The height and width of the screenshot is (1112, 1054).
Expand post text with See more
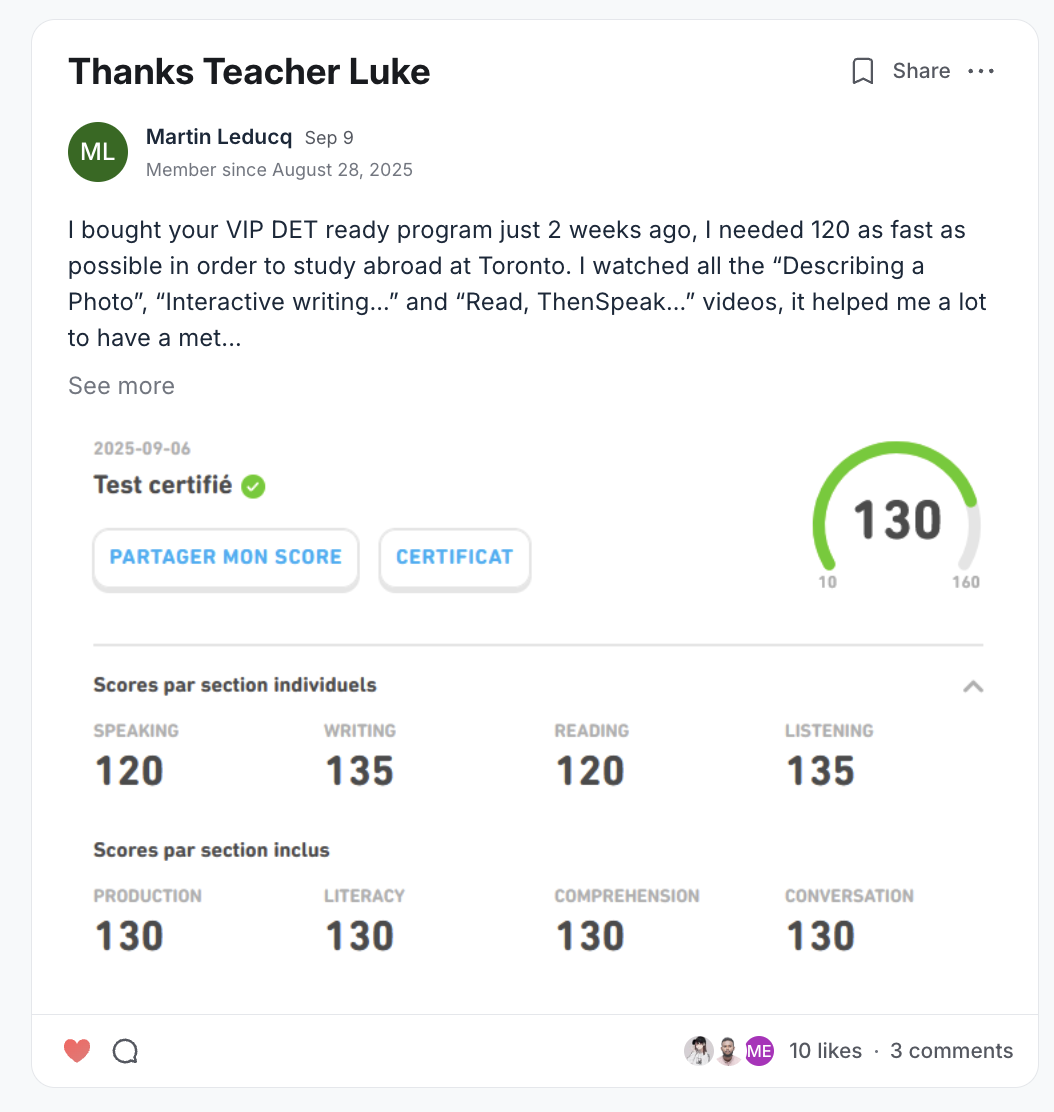(x=121, y=386)
